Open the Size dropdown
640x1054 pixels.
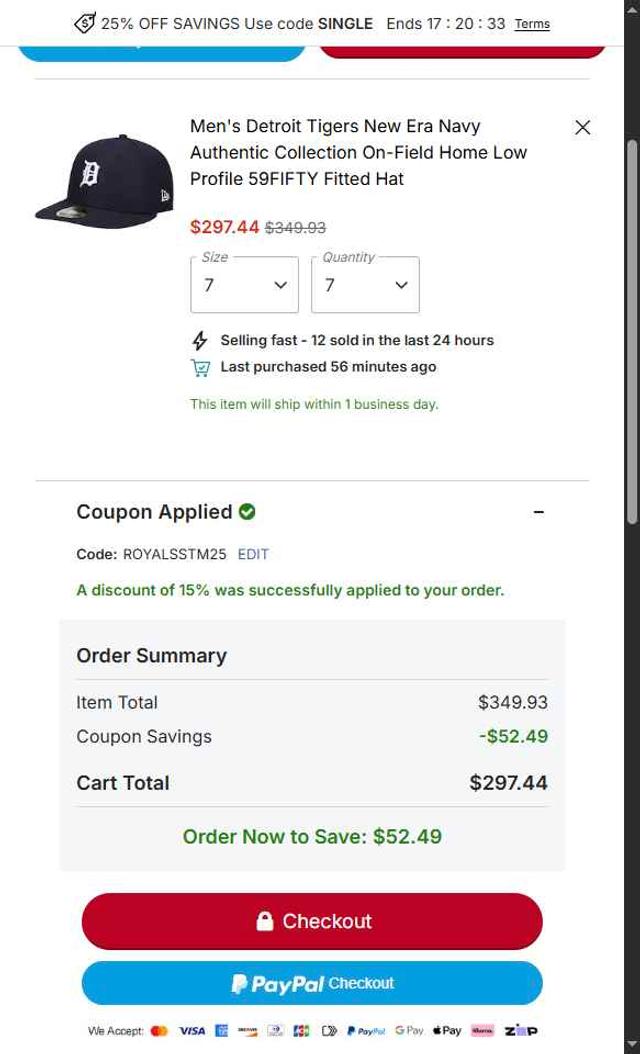(x=245, y=285)
